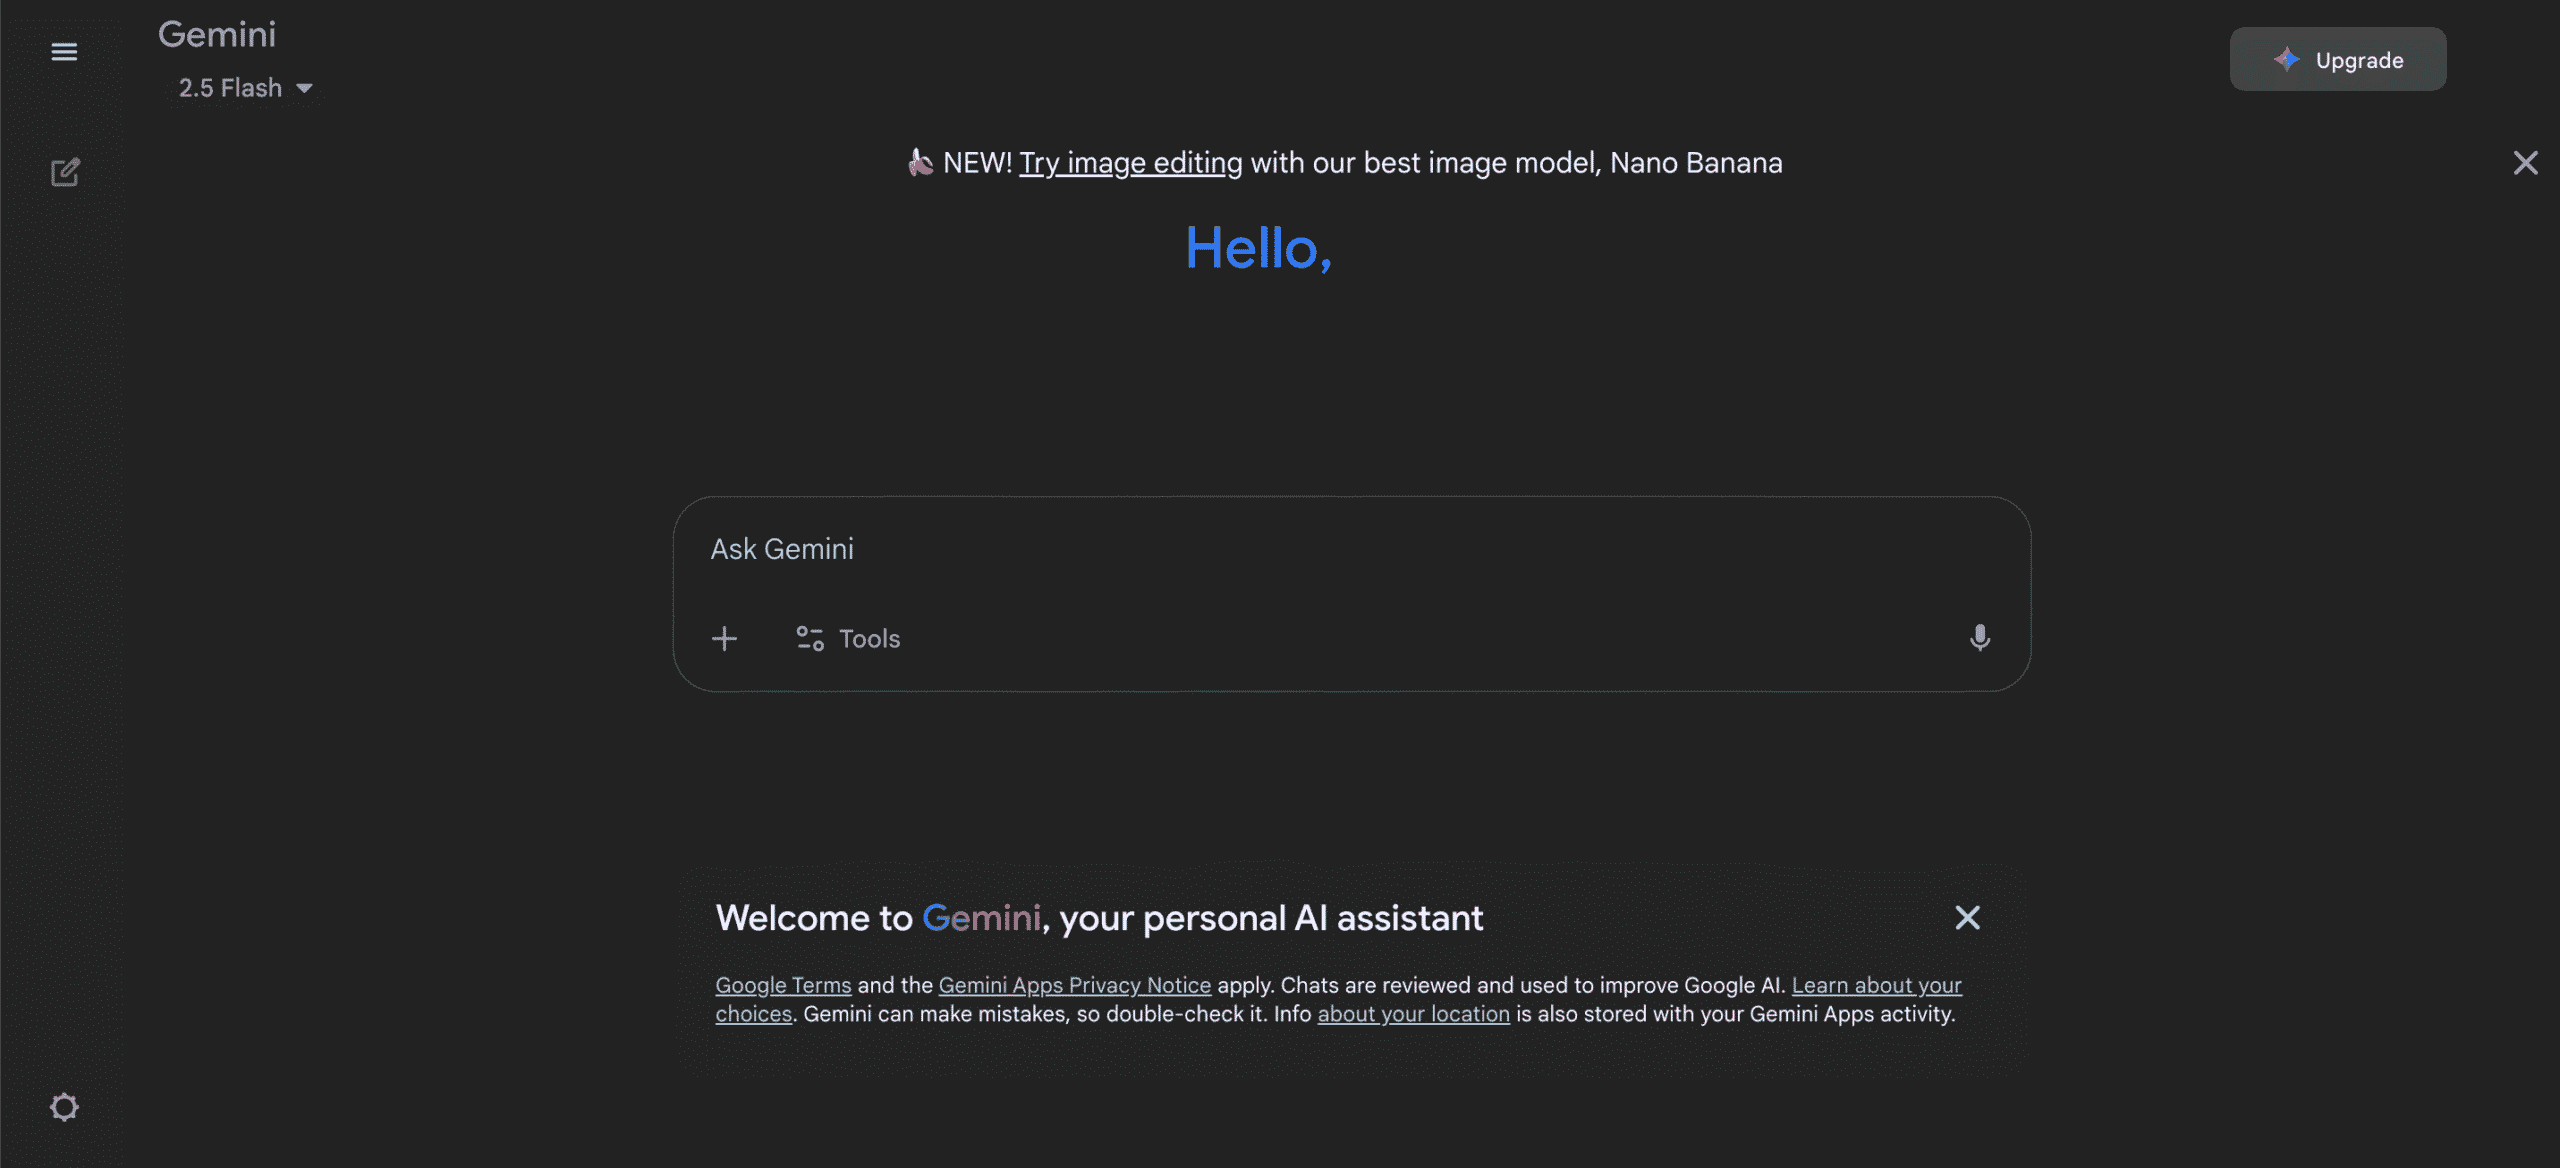Open the Tools options
Viewport: 2560px width, 1168px height.
point(848,638)
